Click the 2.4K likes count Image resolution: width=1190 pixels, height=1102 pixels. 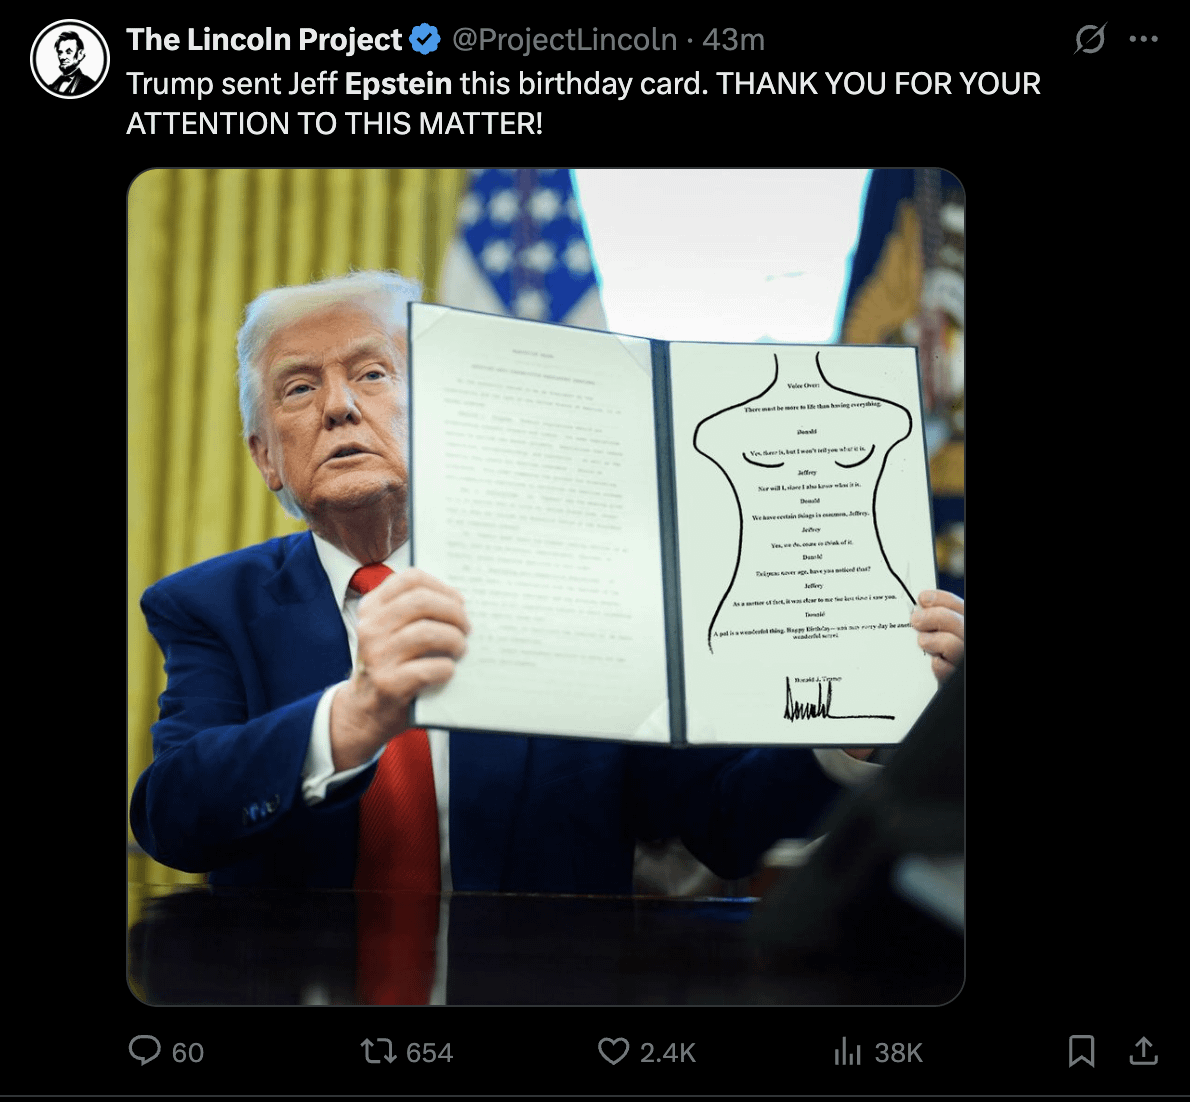[x=668, y=1053]
